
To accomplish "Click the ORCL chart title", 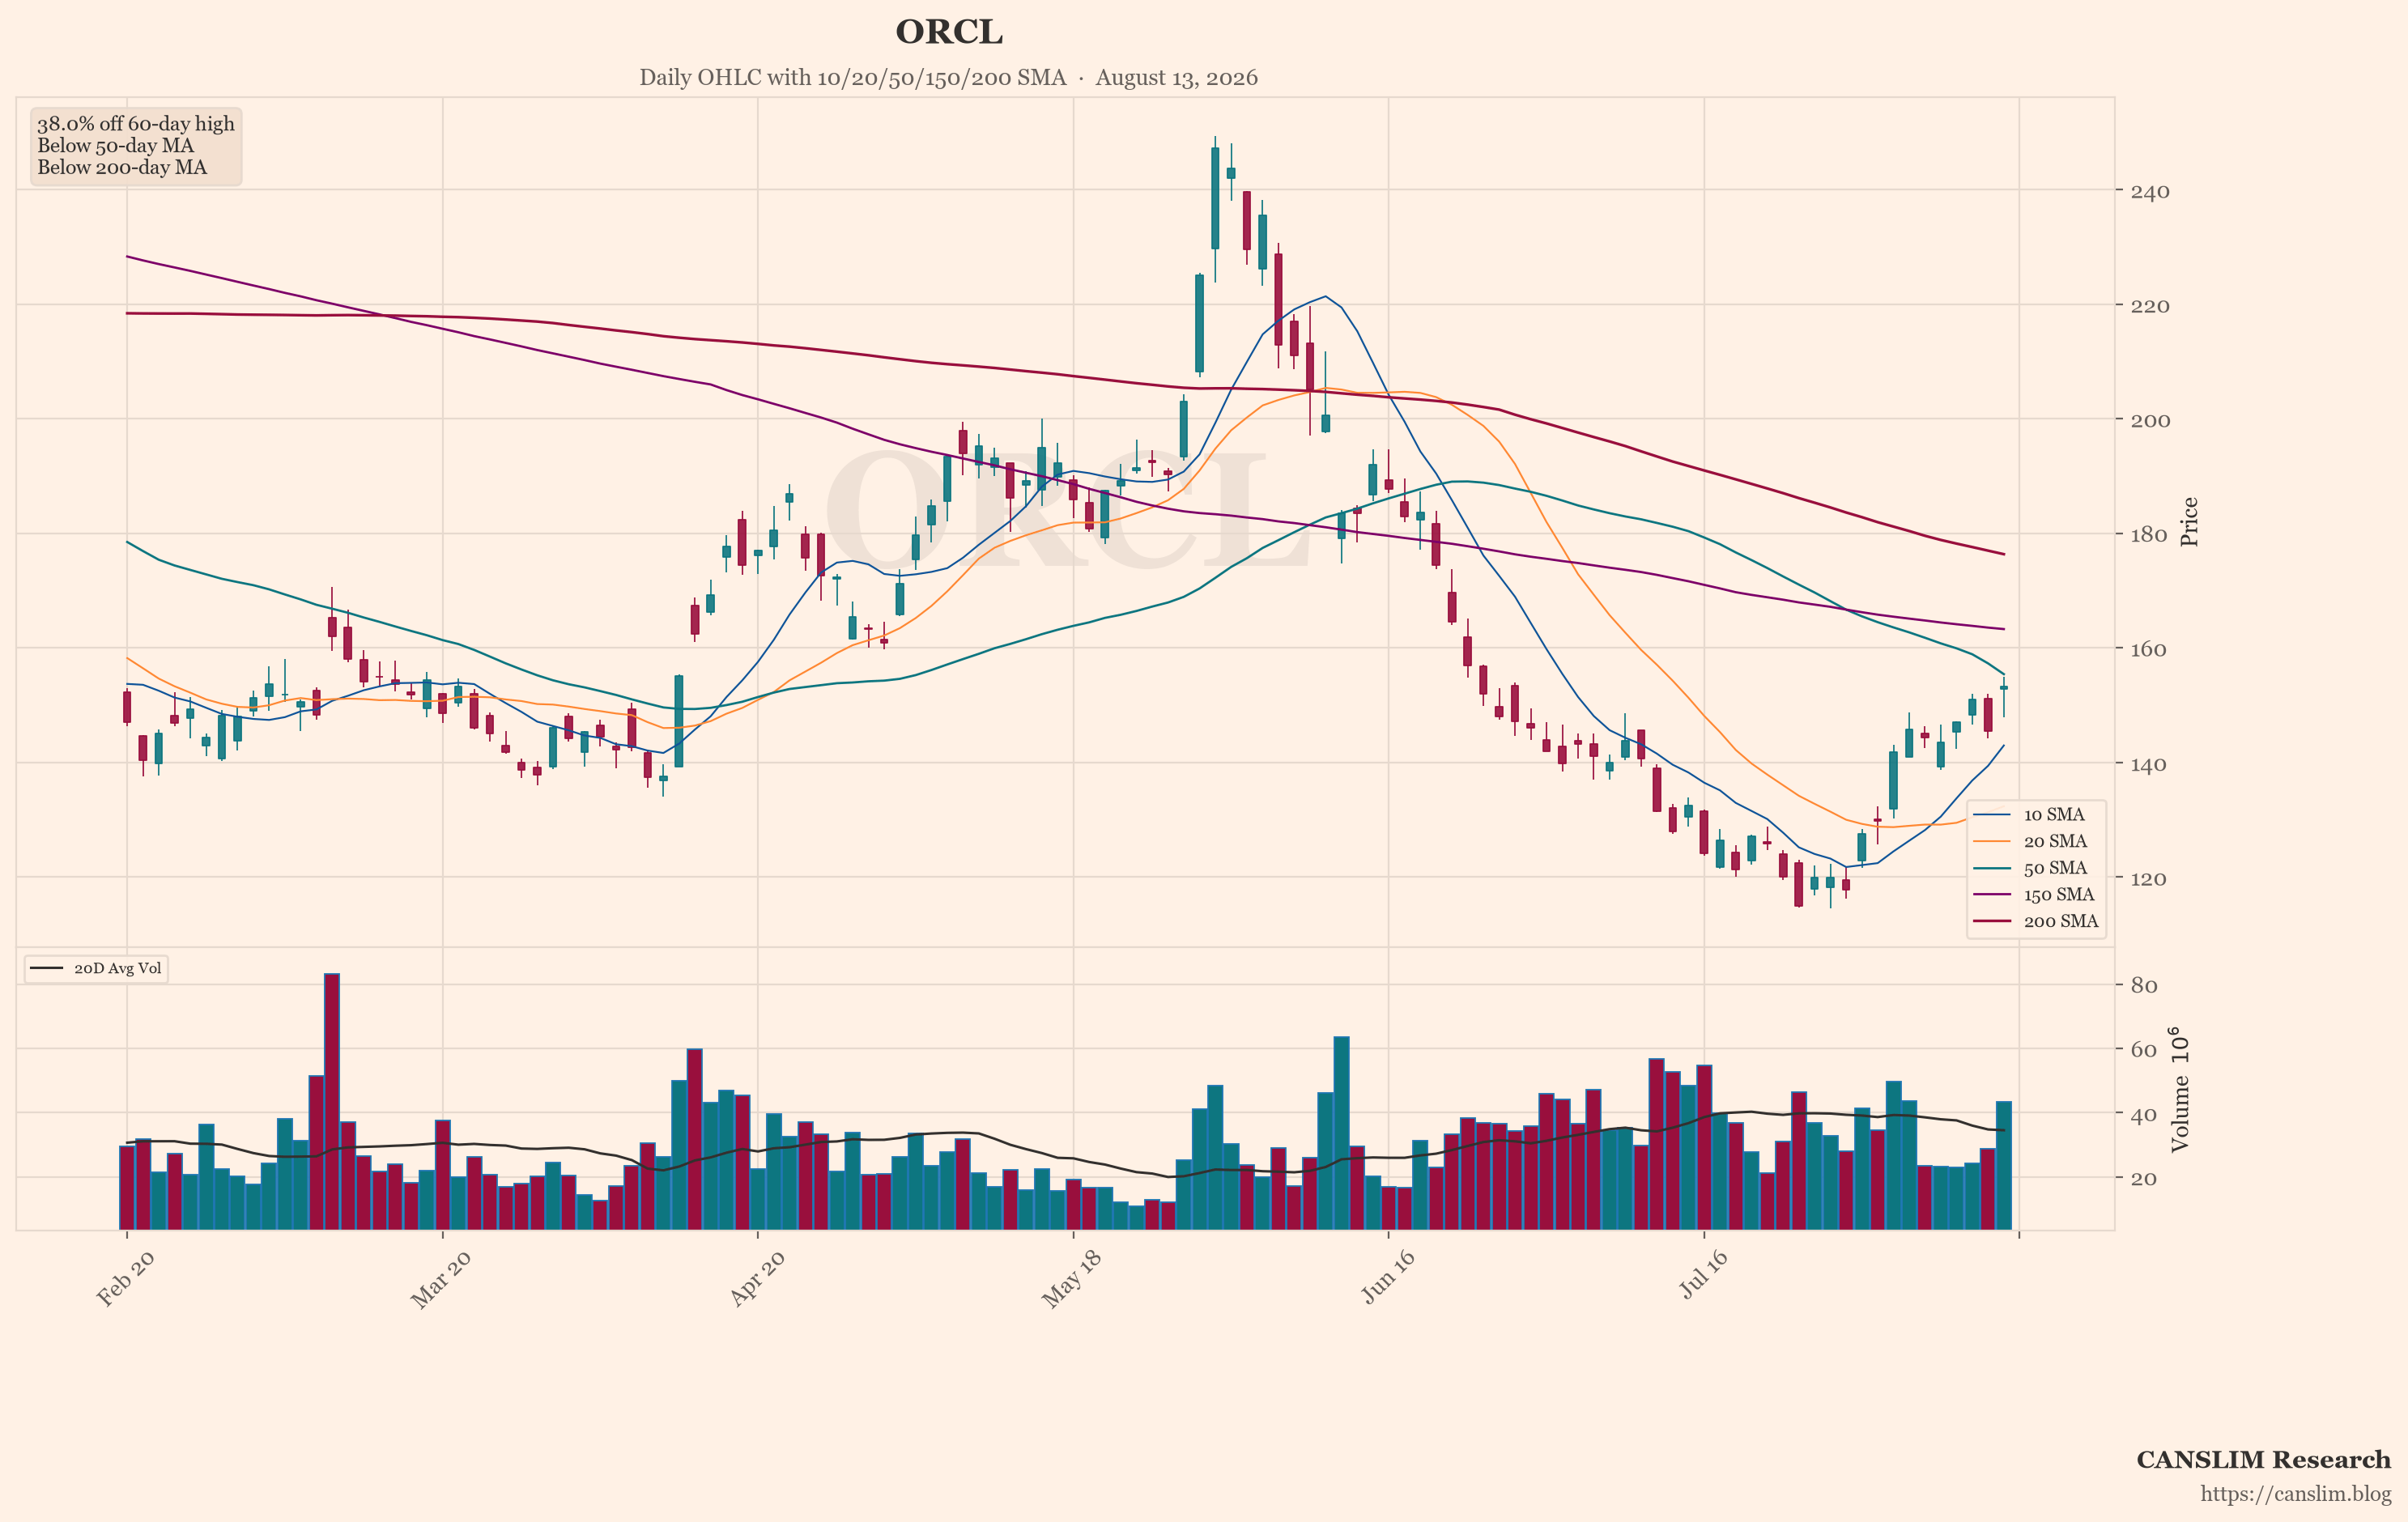I will point(949,32).
